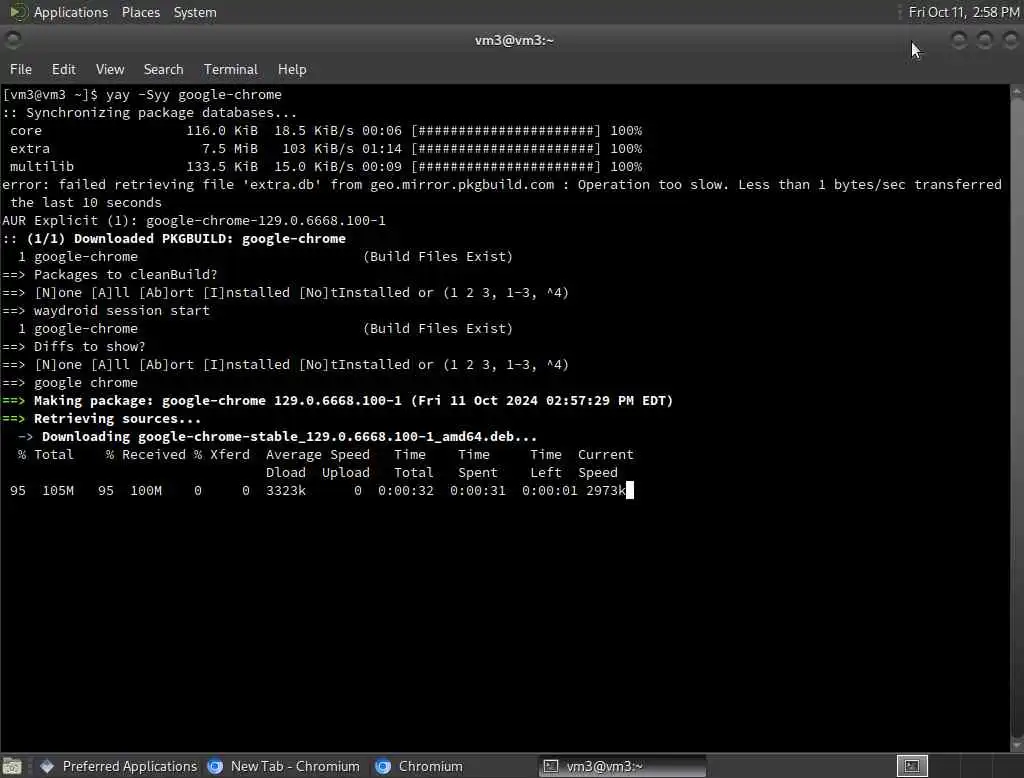Open the terminal File menu
Screen dimensions: 1024x778
click(x=21, y=69)
